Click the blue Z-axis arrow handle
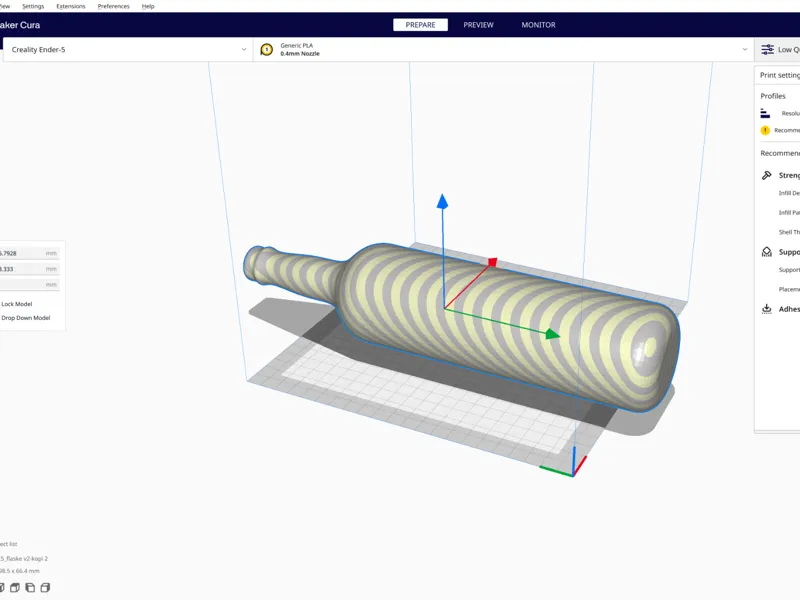This screenshot has width=800, height=600. click(x=442, y=202)
